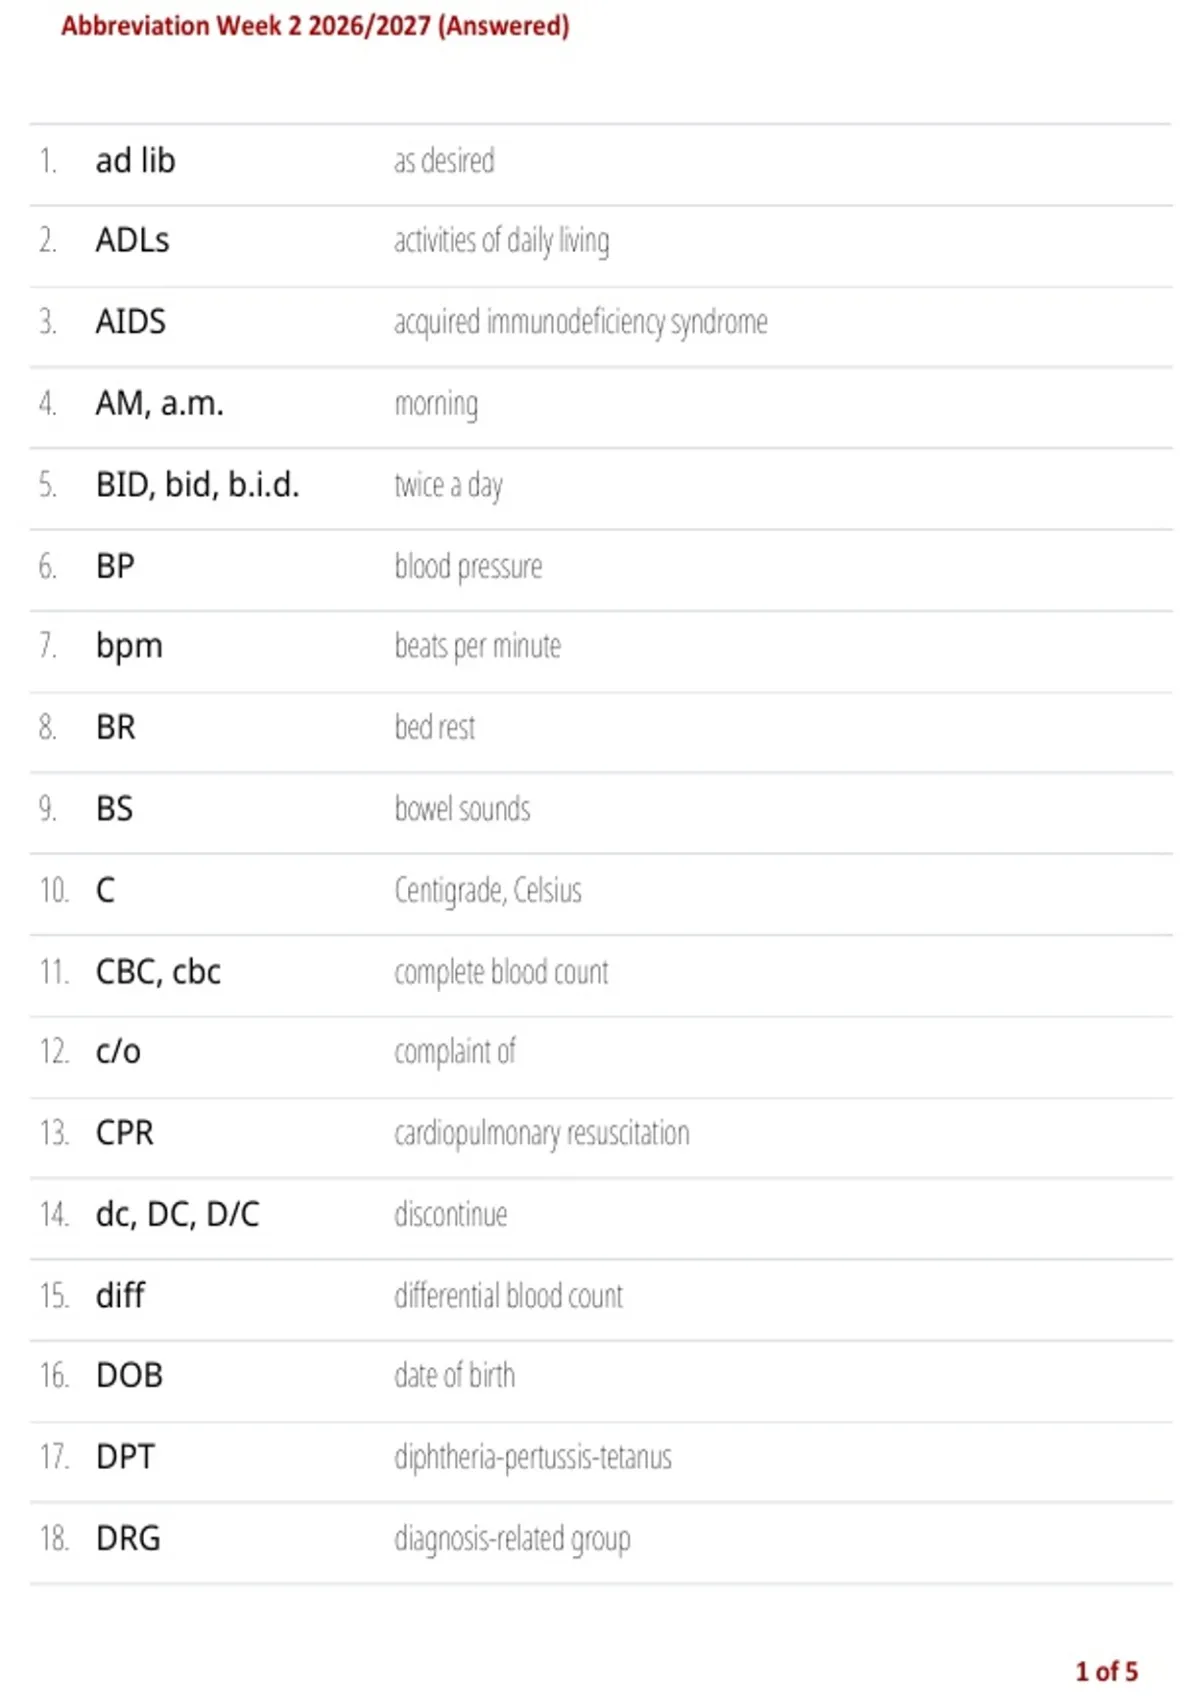
Task: Click 'differential blood count' definition
Action: [509, 1296]
